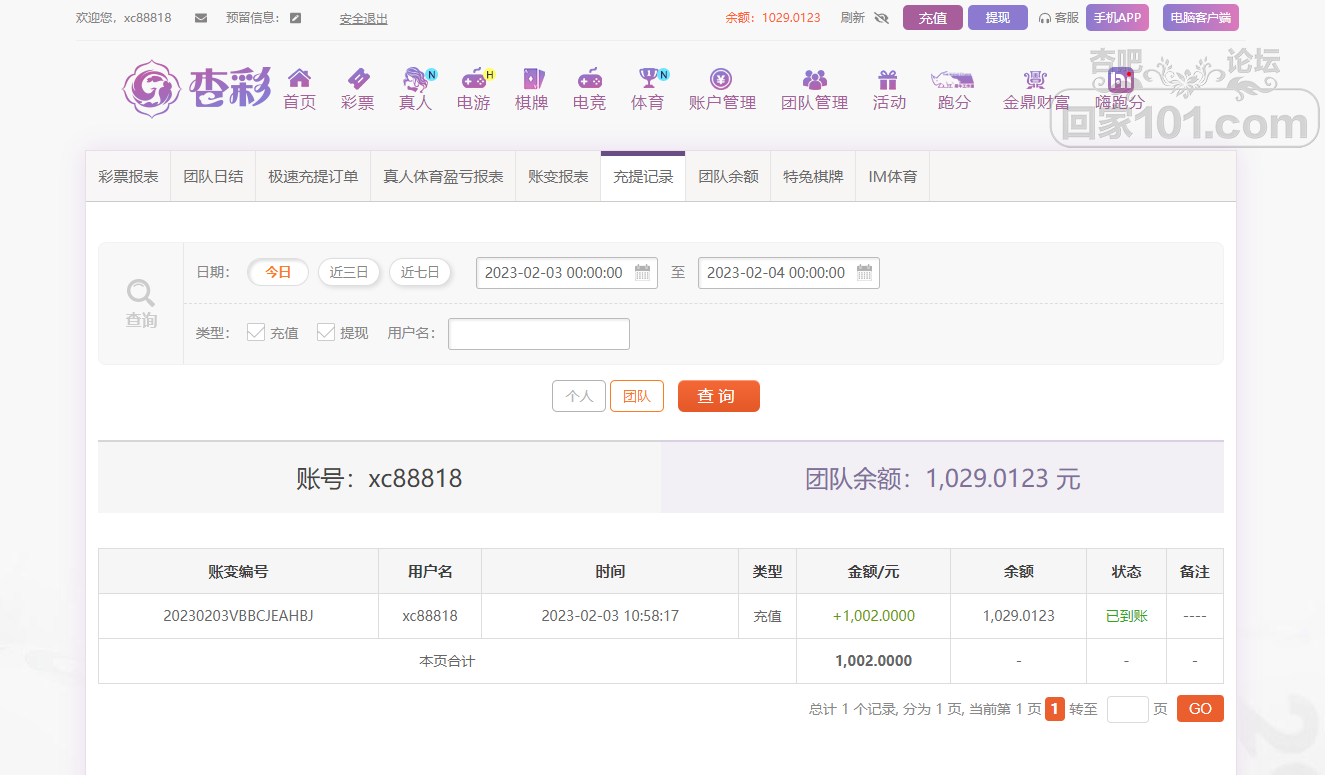
Task: Open 手机APP button
Action: (x=1117, y=18)
